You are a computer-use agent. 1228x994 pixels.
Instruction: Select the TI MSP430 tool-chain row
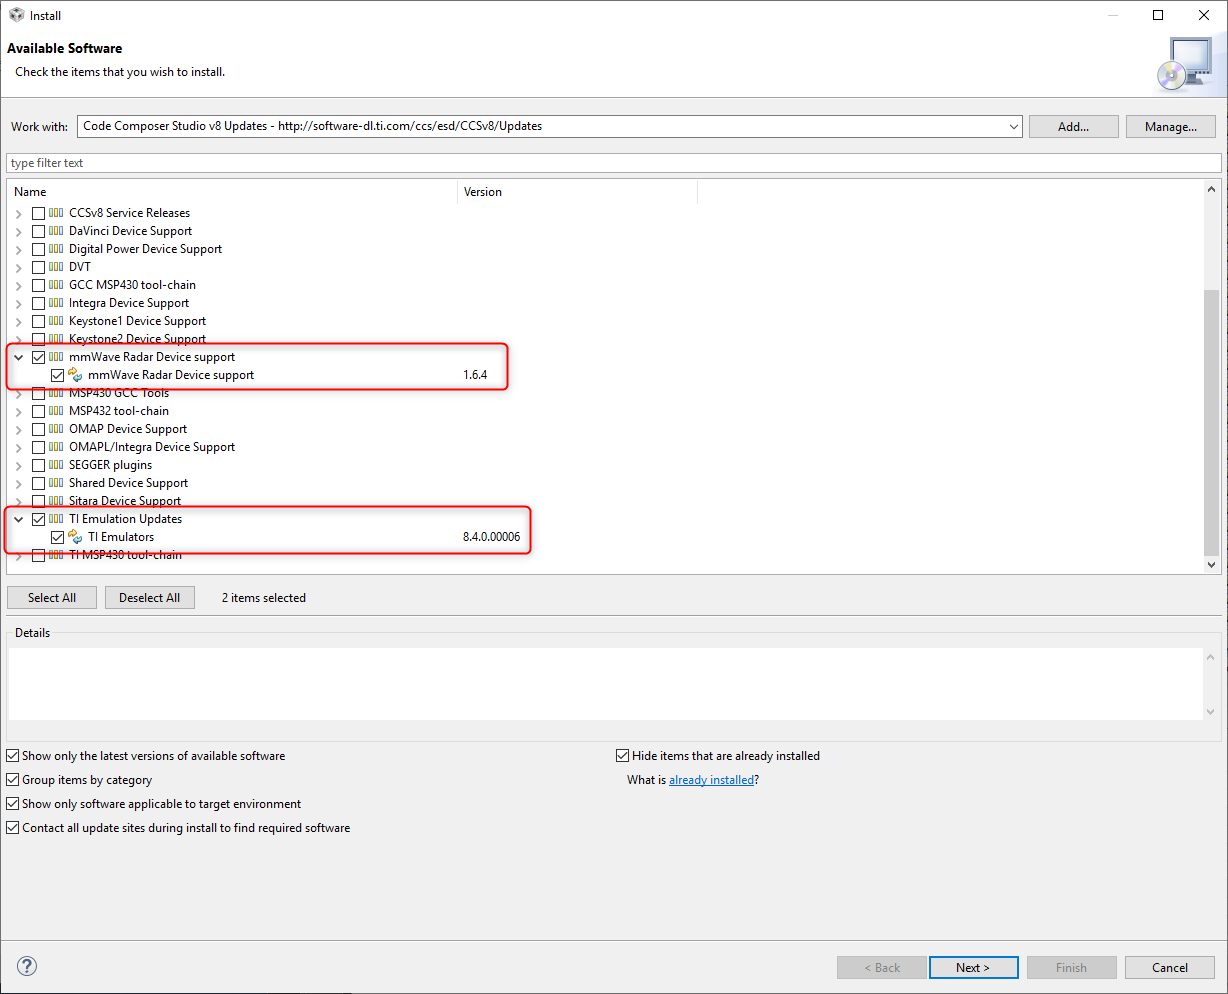click(125, 555)
